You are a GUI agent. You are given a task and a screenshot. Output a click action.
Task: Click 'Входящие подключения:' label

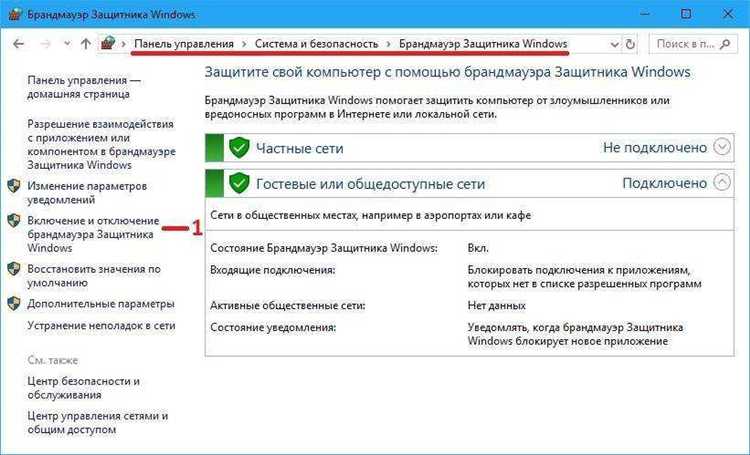pyautogui.click(x=273, y=270)
